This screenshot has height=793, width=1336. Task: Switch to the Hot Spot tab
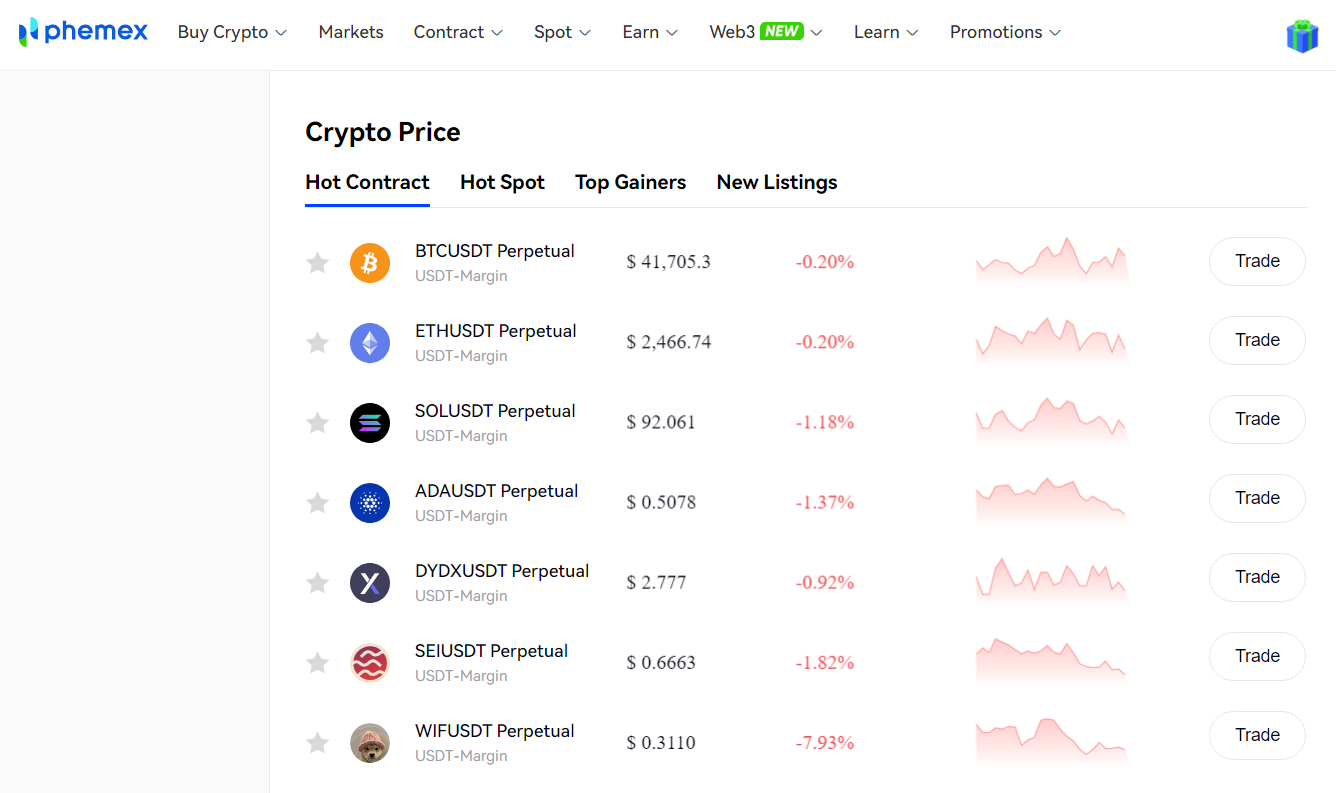click(x=502, y=182)
